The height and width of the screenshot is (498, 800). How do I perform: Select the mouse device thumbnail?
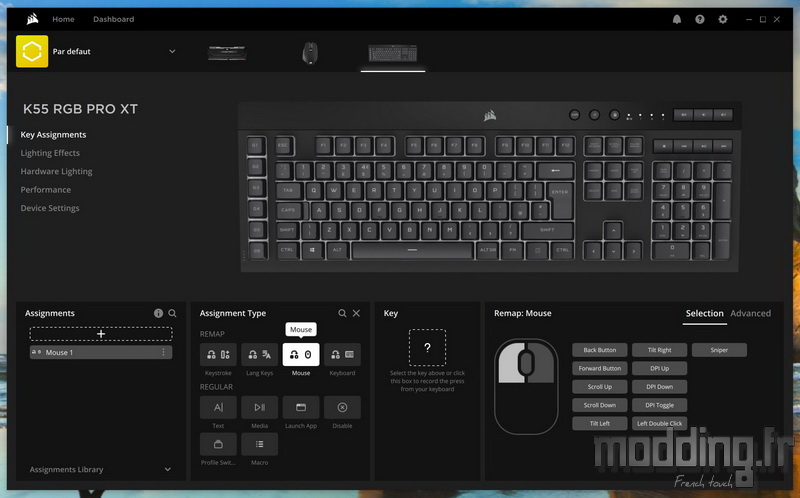[x=310, y=53]
